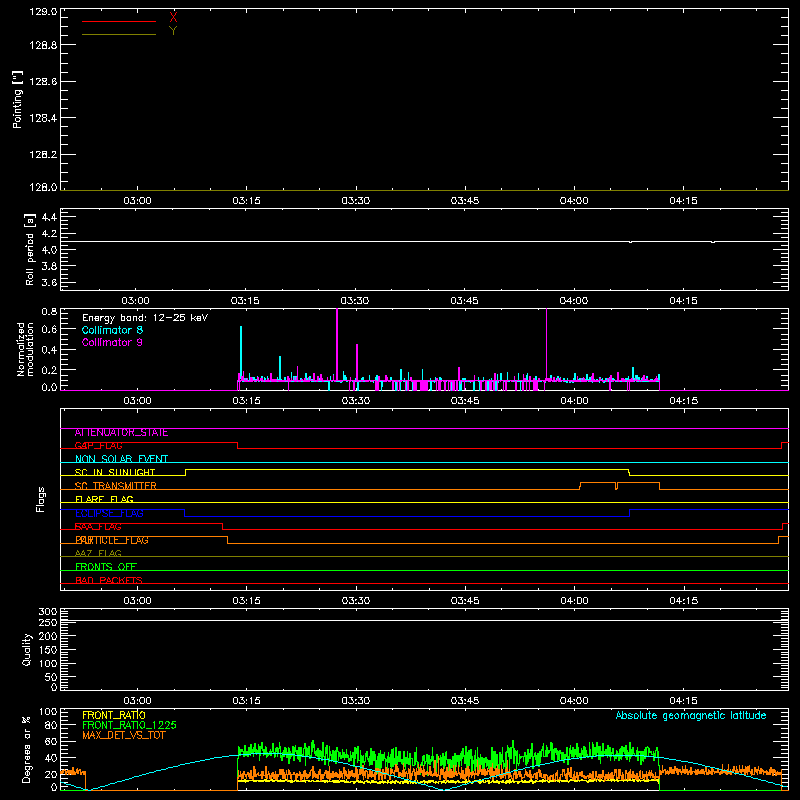The height and width of the screenshot is (800, 800).
Task: Click the NON_SOLAR_EVENT flag label
Action: tap(121, 459)
